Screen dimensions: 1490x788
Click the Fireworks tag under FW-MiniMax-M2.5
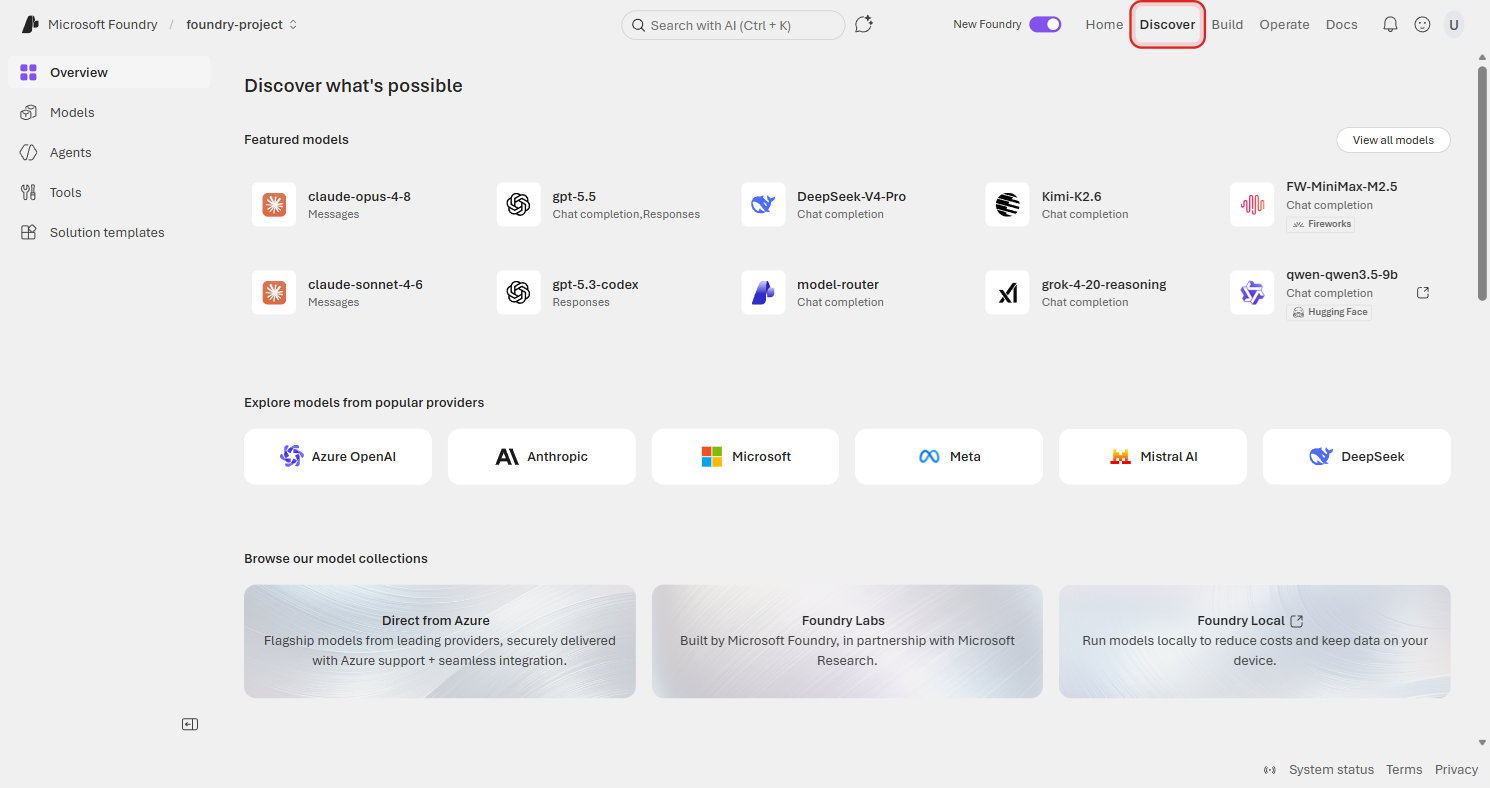1321,224
